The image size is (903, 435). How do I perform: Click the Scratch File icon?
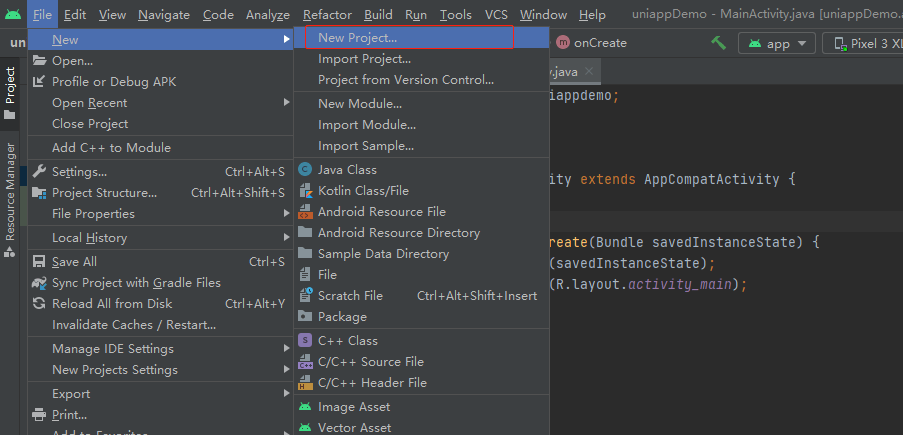(x=305, y=296)
